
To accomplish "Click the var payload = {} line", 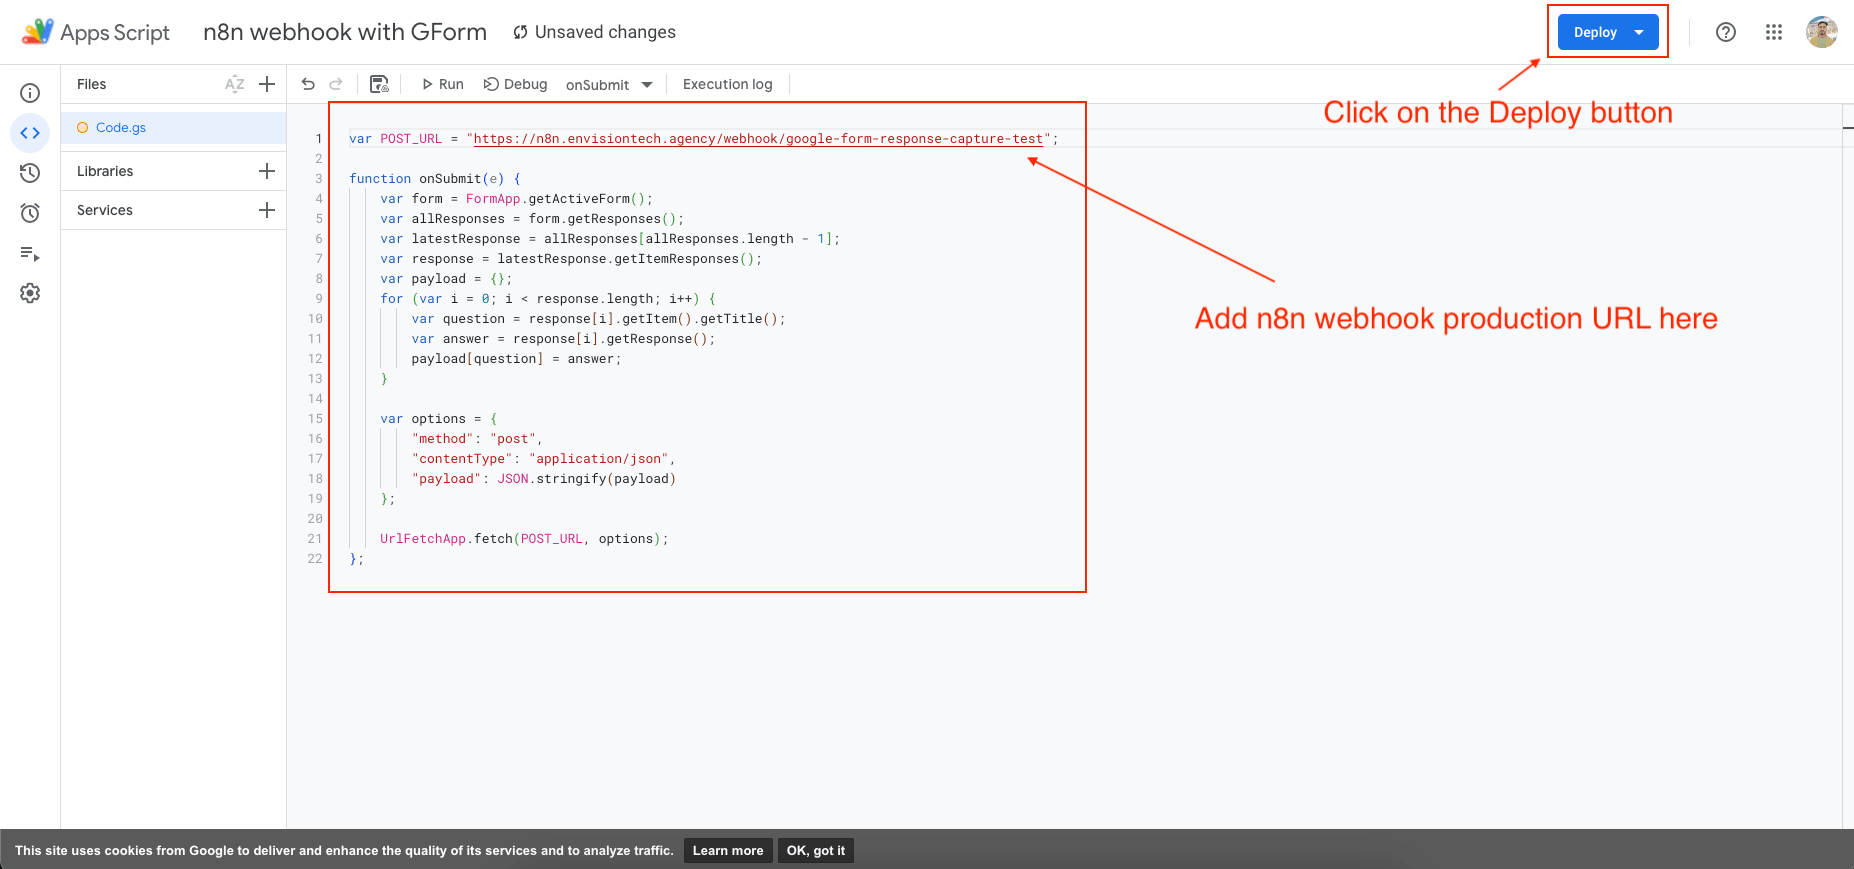I will pyautogui.click(x=446, y=279).
